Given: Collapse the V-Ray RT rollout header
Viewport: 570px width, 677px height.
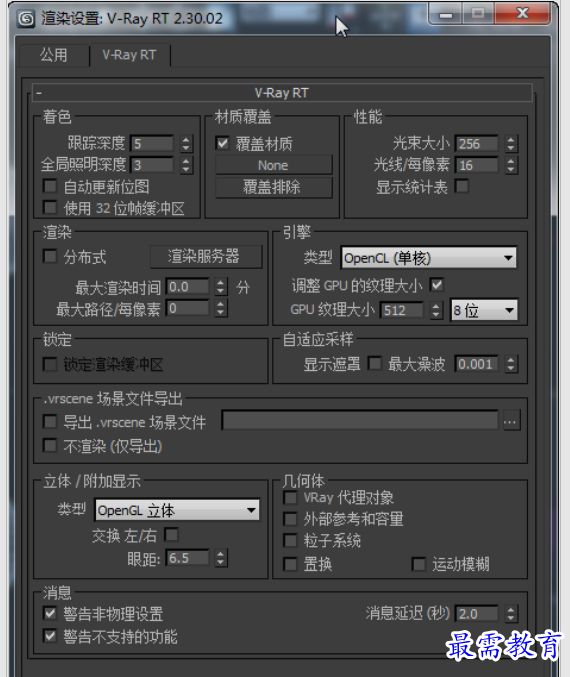Looking at the screenshot, I should click(282, 93).
